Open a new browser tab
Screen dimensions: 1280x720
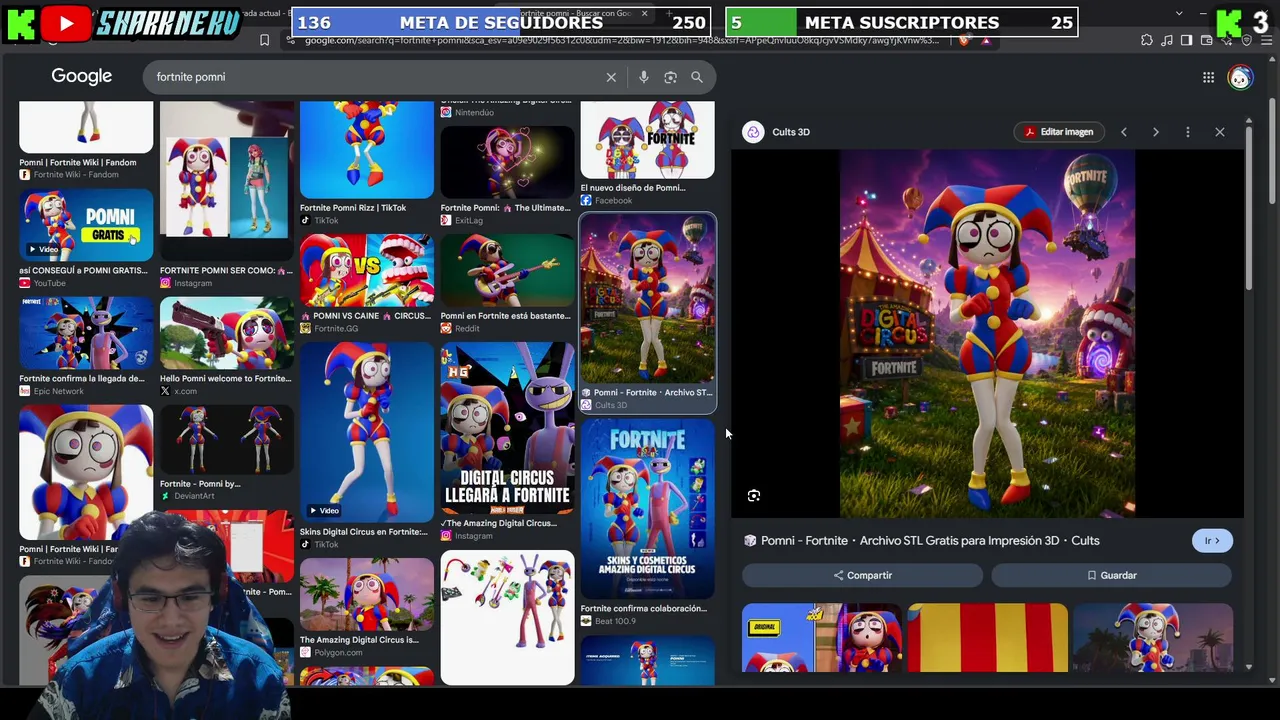pos(669,13)
